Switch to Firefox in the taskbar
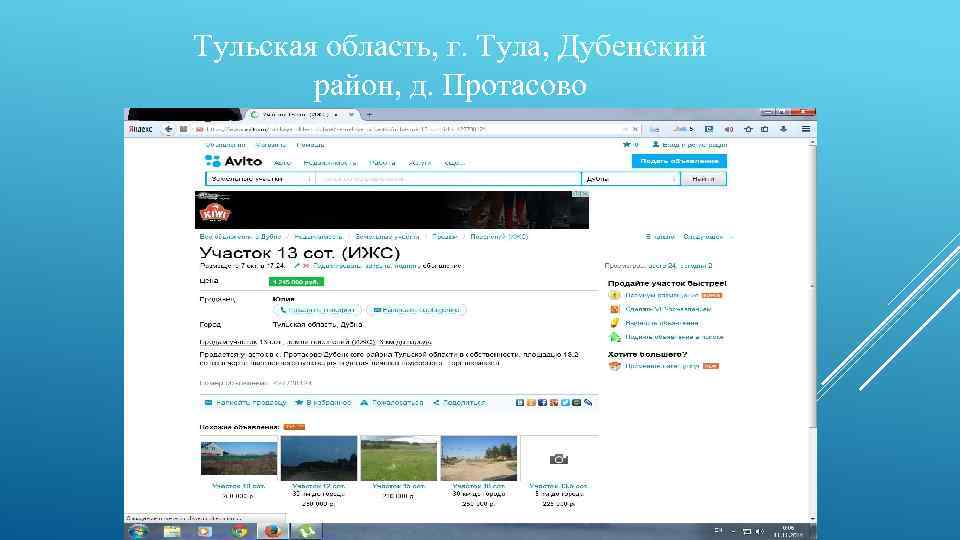Image resolution: width=960 pixels, height=540 pixels. [272, 531]
